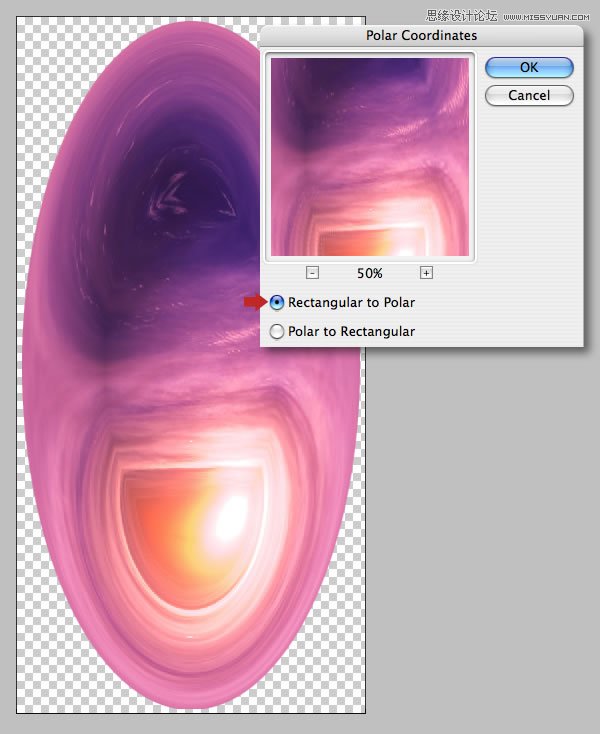Cancel the Polar Coordinates dialog
Screen dimensions: 600x734
point(529,96)
